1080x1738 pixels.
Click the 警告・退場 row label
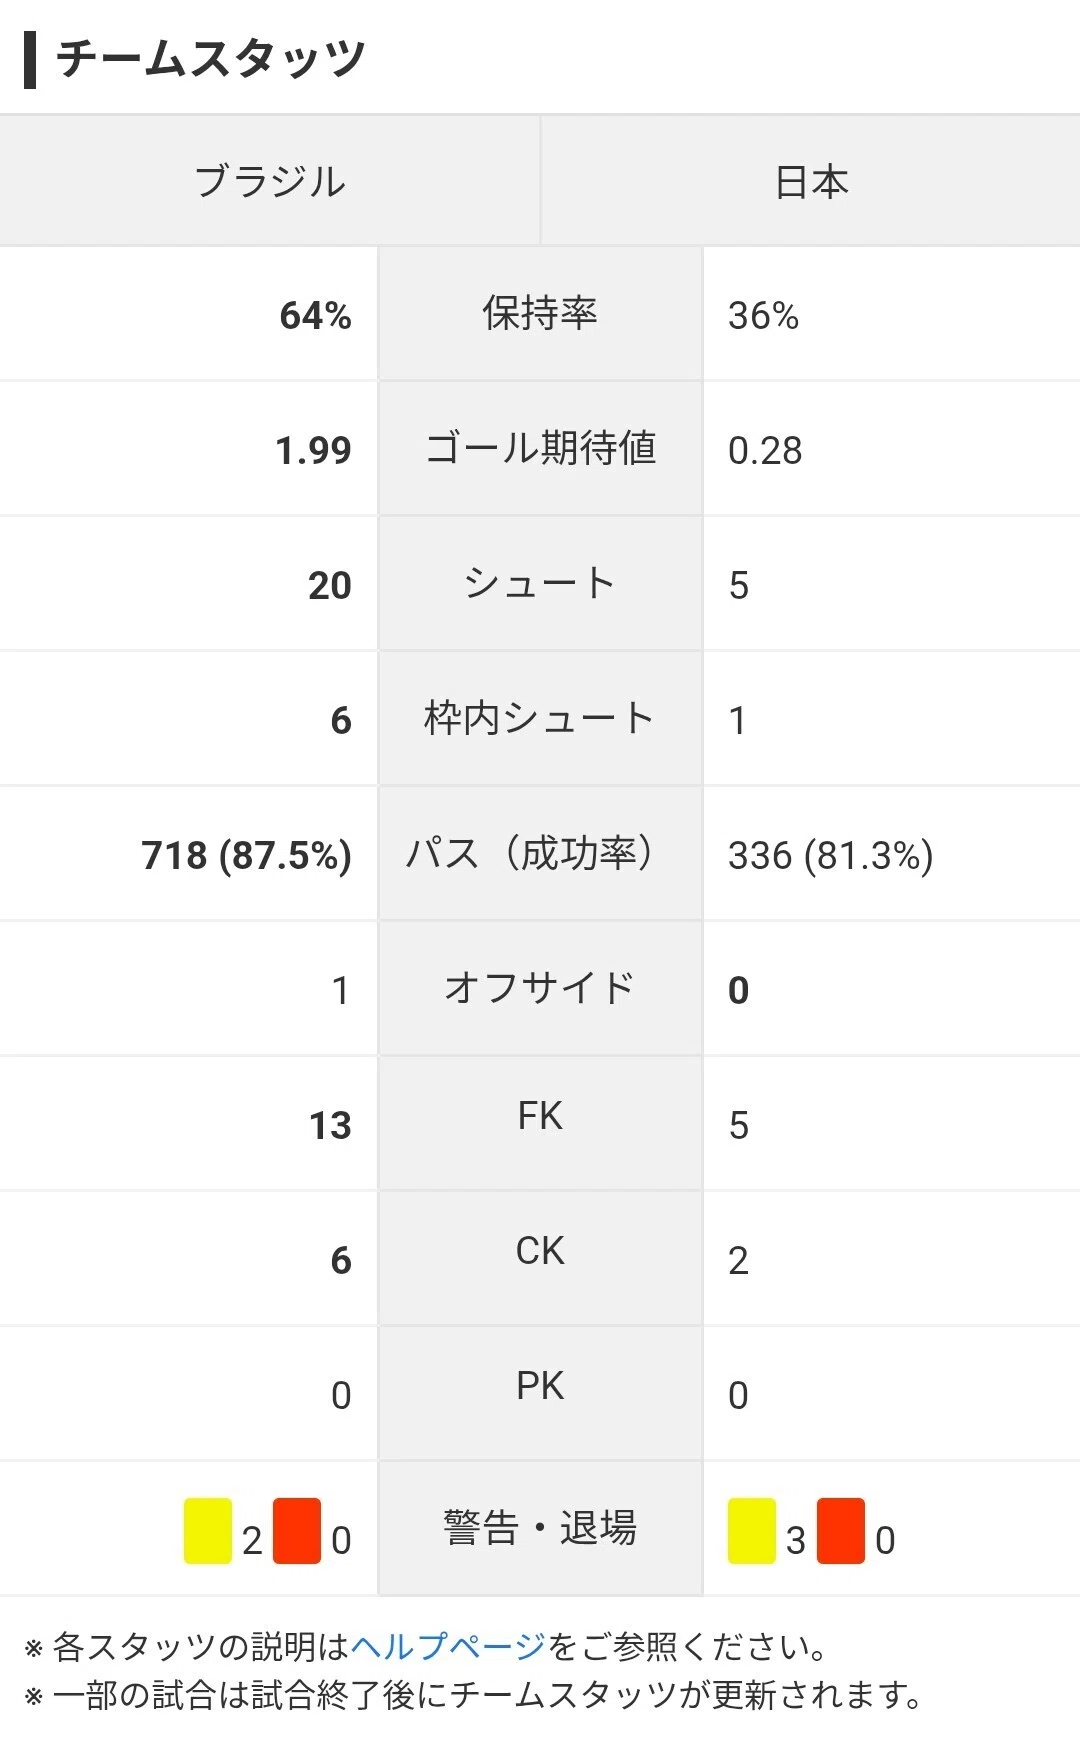coord(540,1528)
